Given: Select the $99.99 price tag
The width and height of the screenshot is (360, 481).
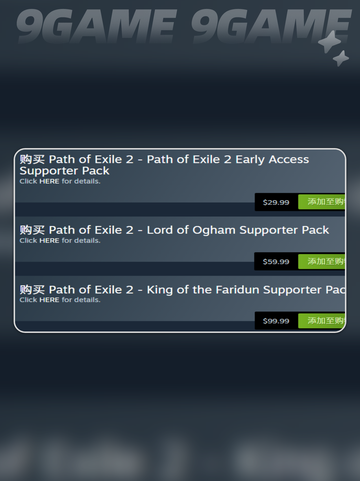Looking at the screenshot, I should (276, 321).
